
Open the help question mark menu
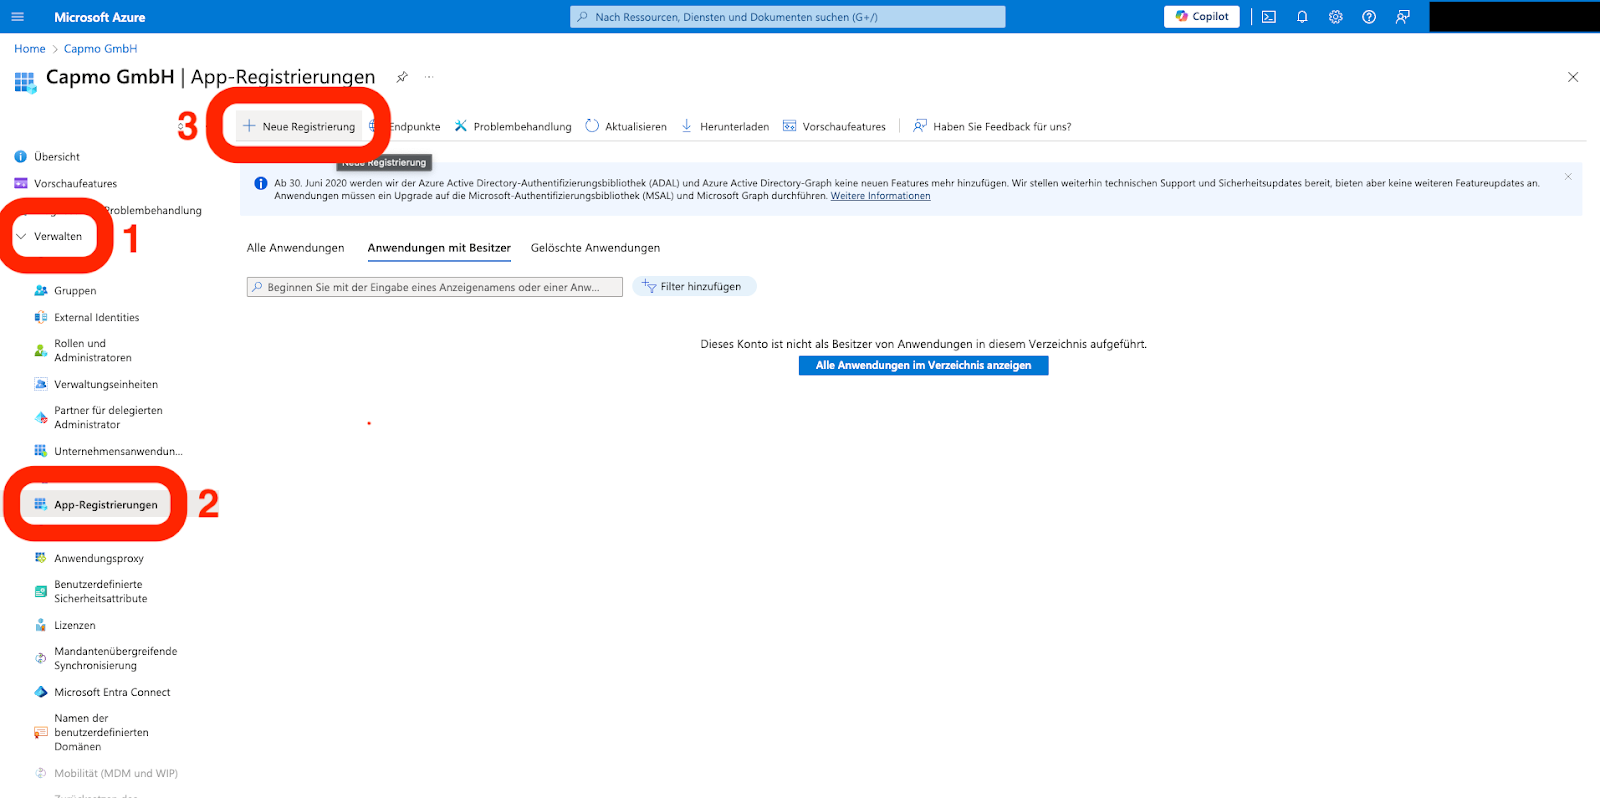pos(1369,17)
